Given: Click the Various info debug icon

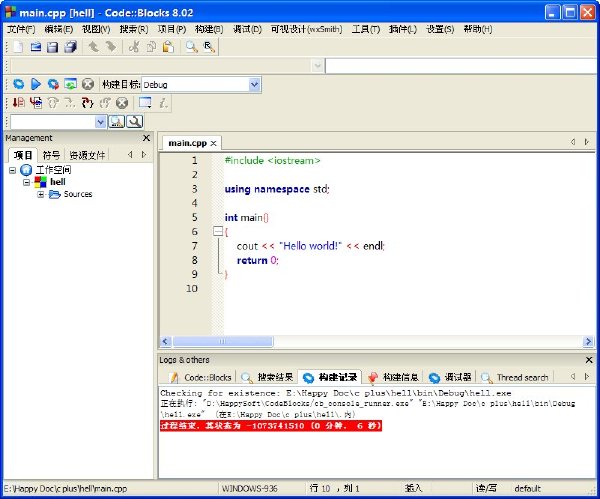Looking at the screenshot, I should [163, 103].
